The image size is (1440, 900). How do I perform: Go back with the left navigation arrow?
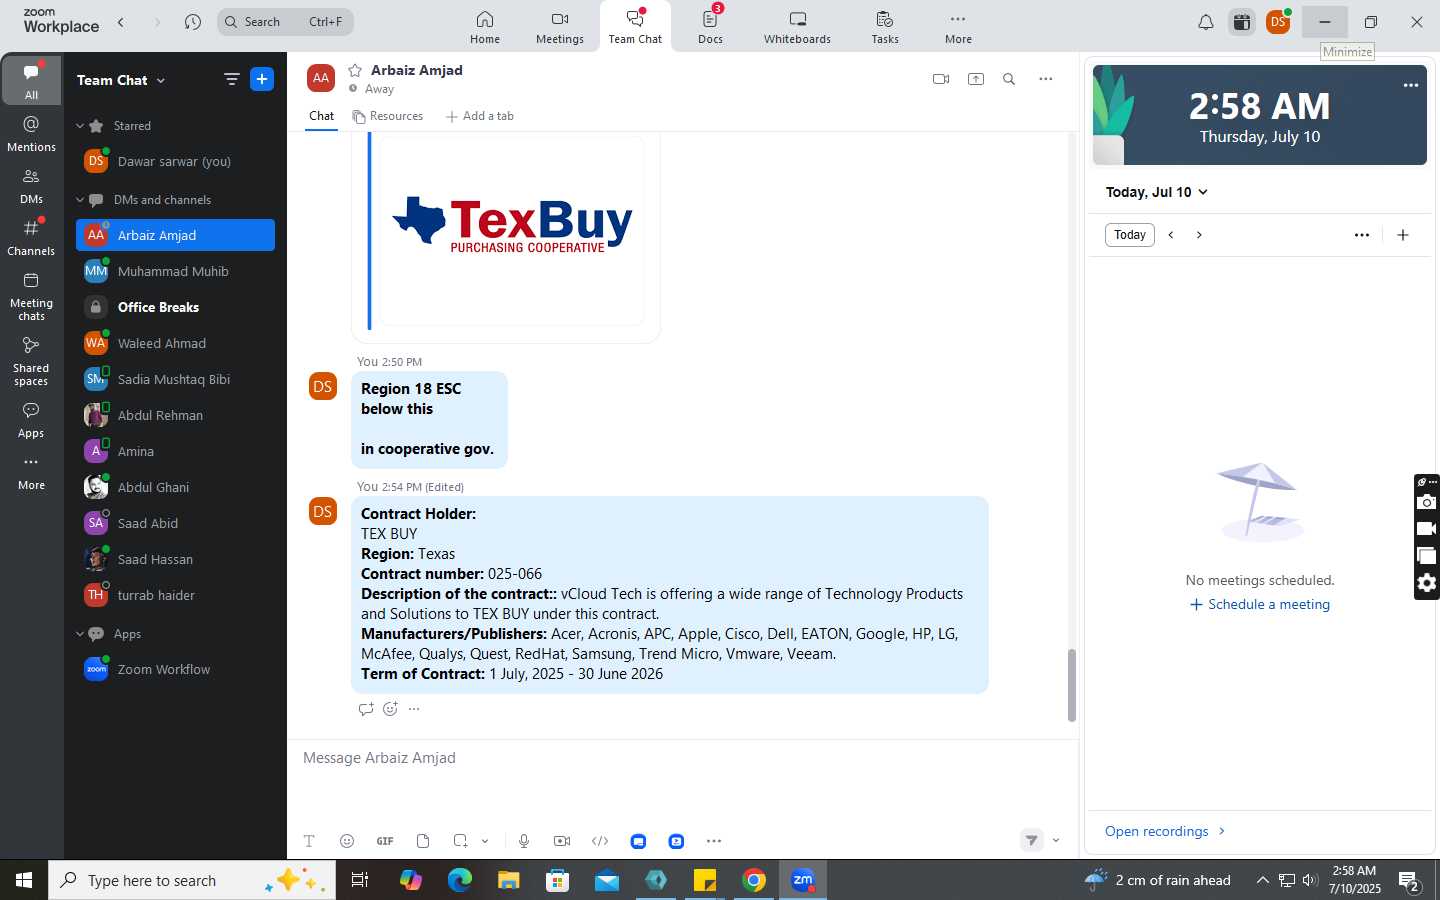point(121,22)
